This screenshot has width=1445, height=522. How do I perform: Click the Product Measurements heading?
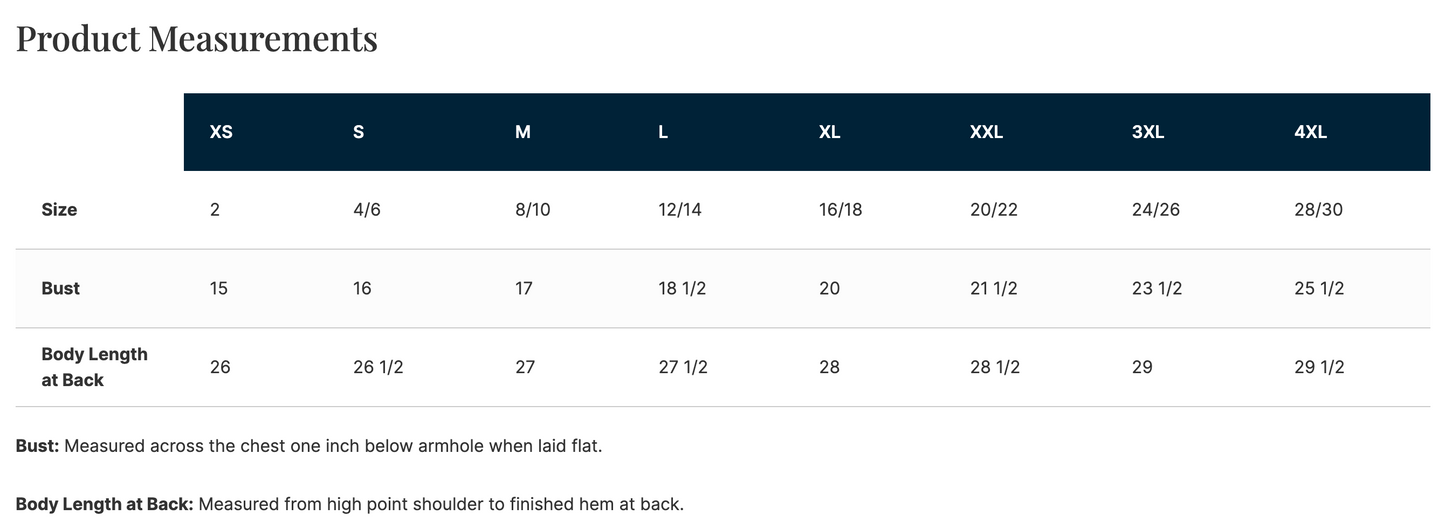(x=197, y=39)
